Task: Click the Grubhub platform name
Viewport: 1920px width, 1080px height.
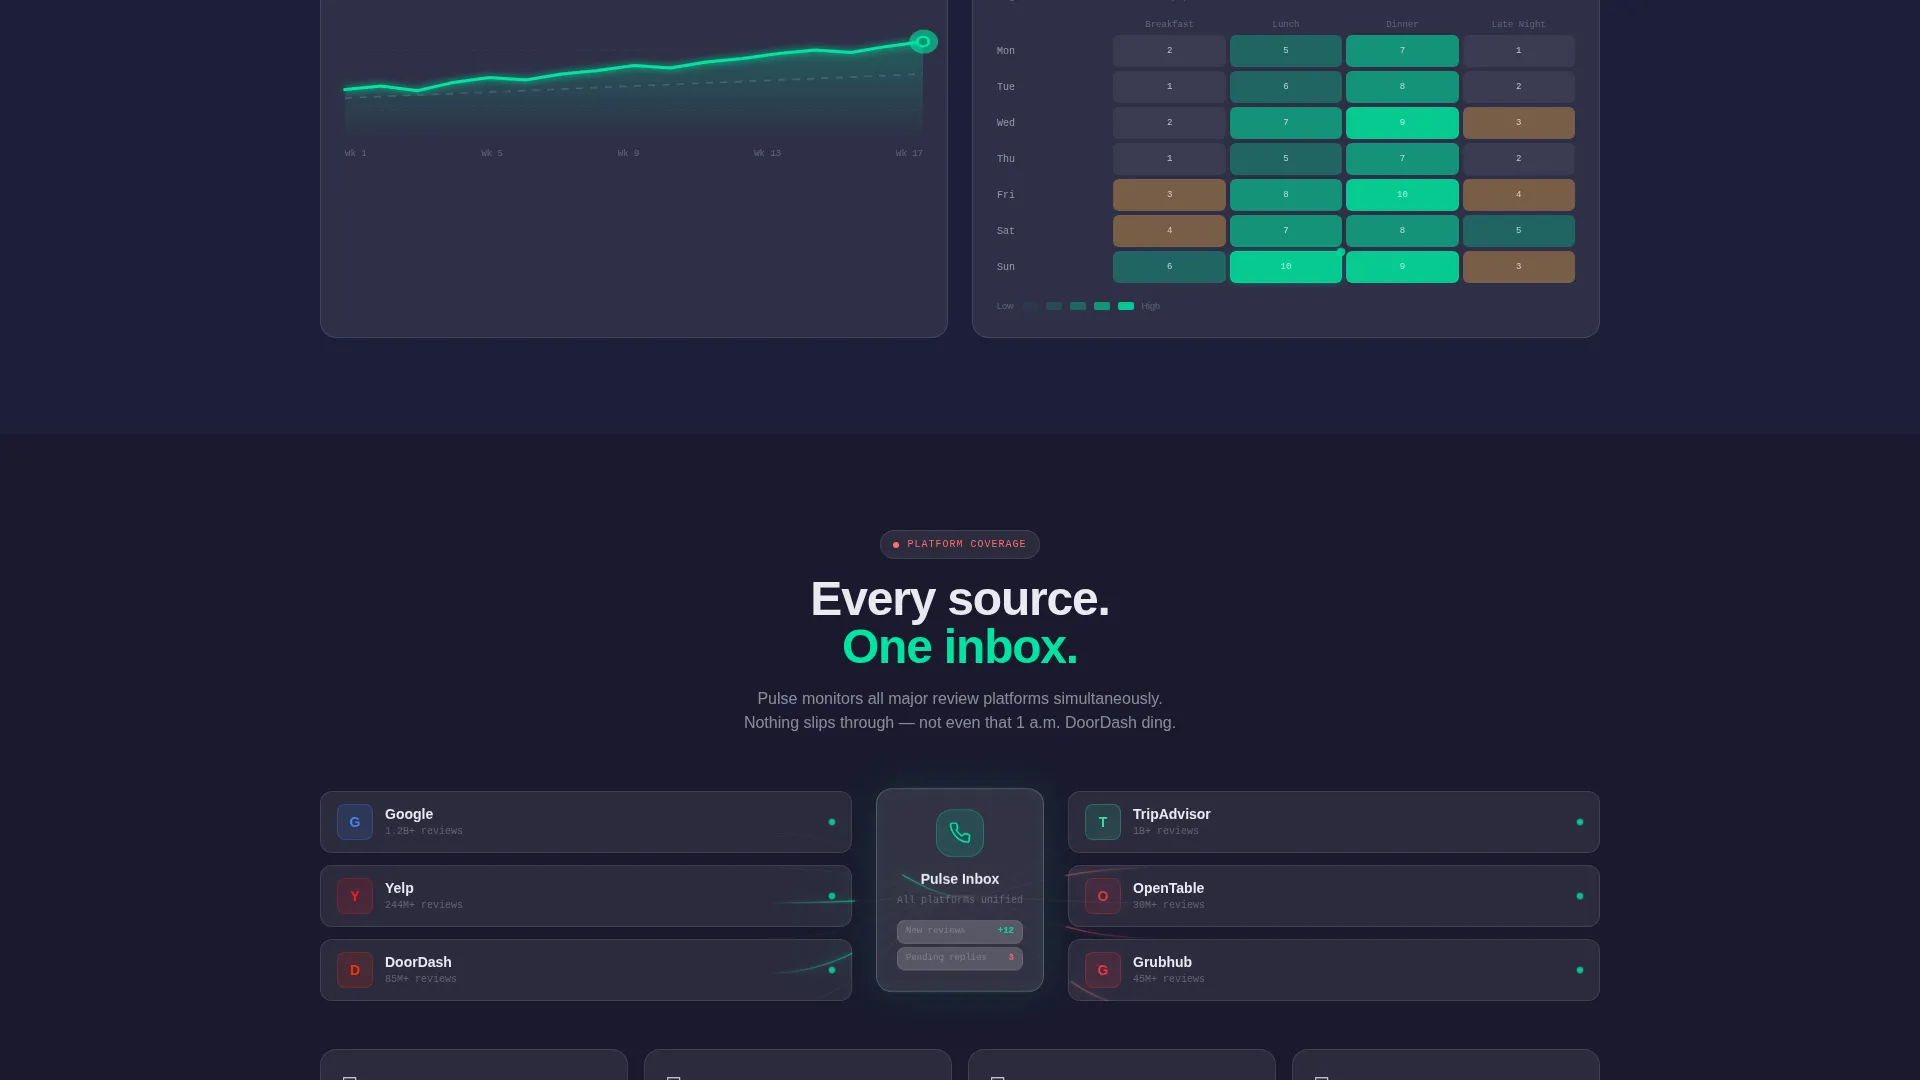Action: (x=1162, y=962)
